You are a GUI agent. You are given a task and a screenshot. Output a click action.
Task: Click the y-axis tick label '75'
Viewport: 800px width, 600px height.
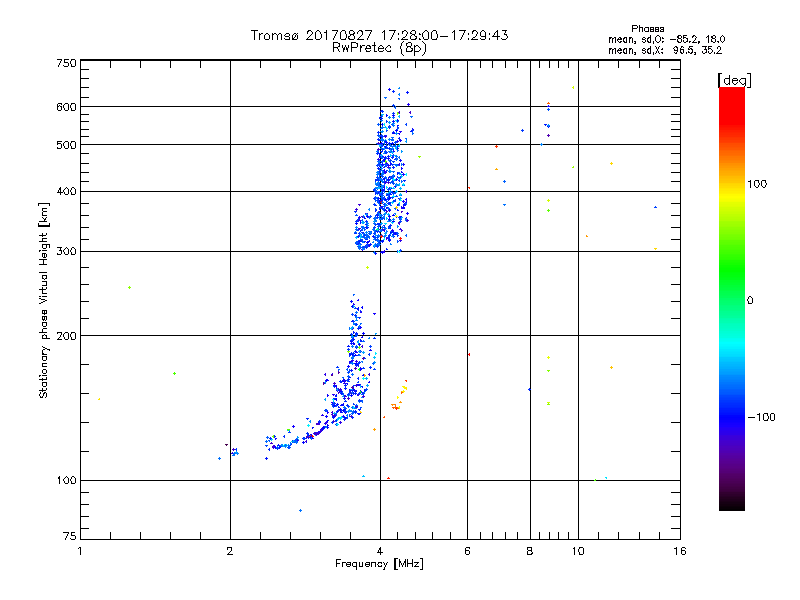pos(70,536)
